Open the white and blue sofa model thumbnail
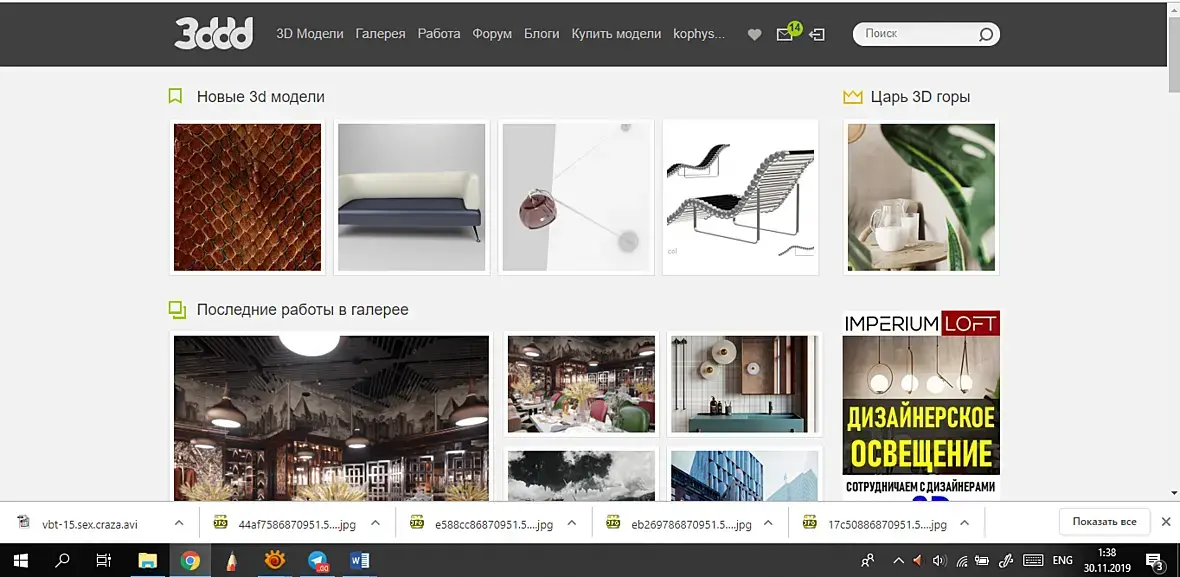 tap(412, 197)
